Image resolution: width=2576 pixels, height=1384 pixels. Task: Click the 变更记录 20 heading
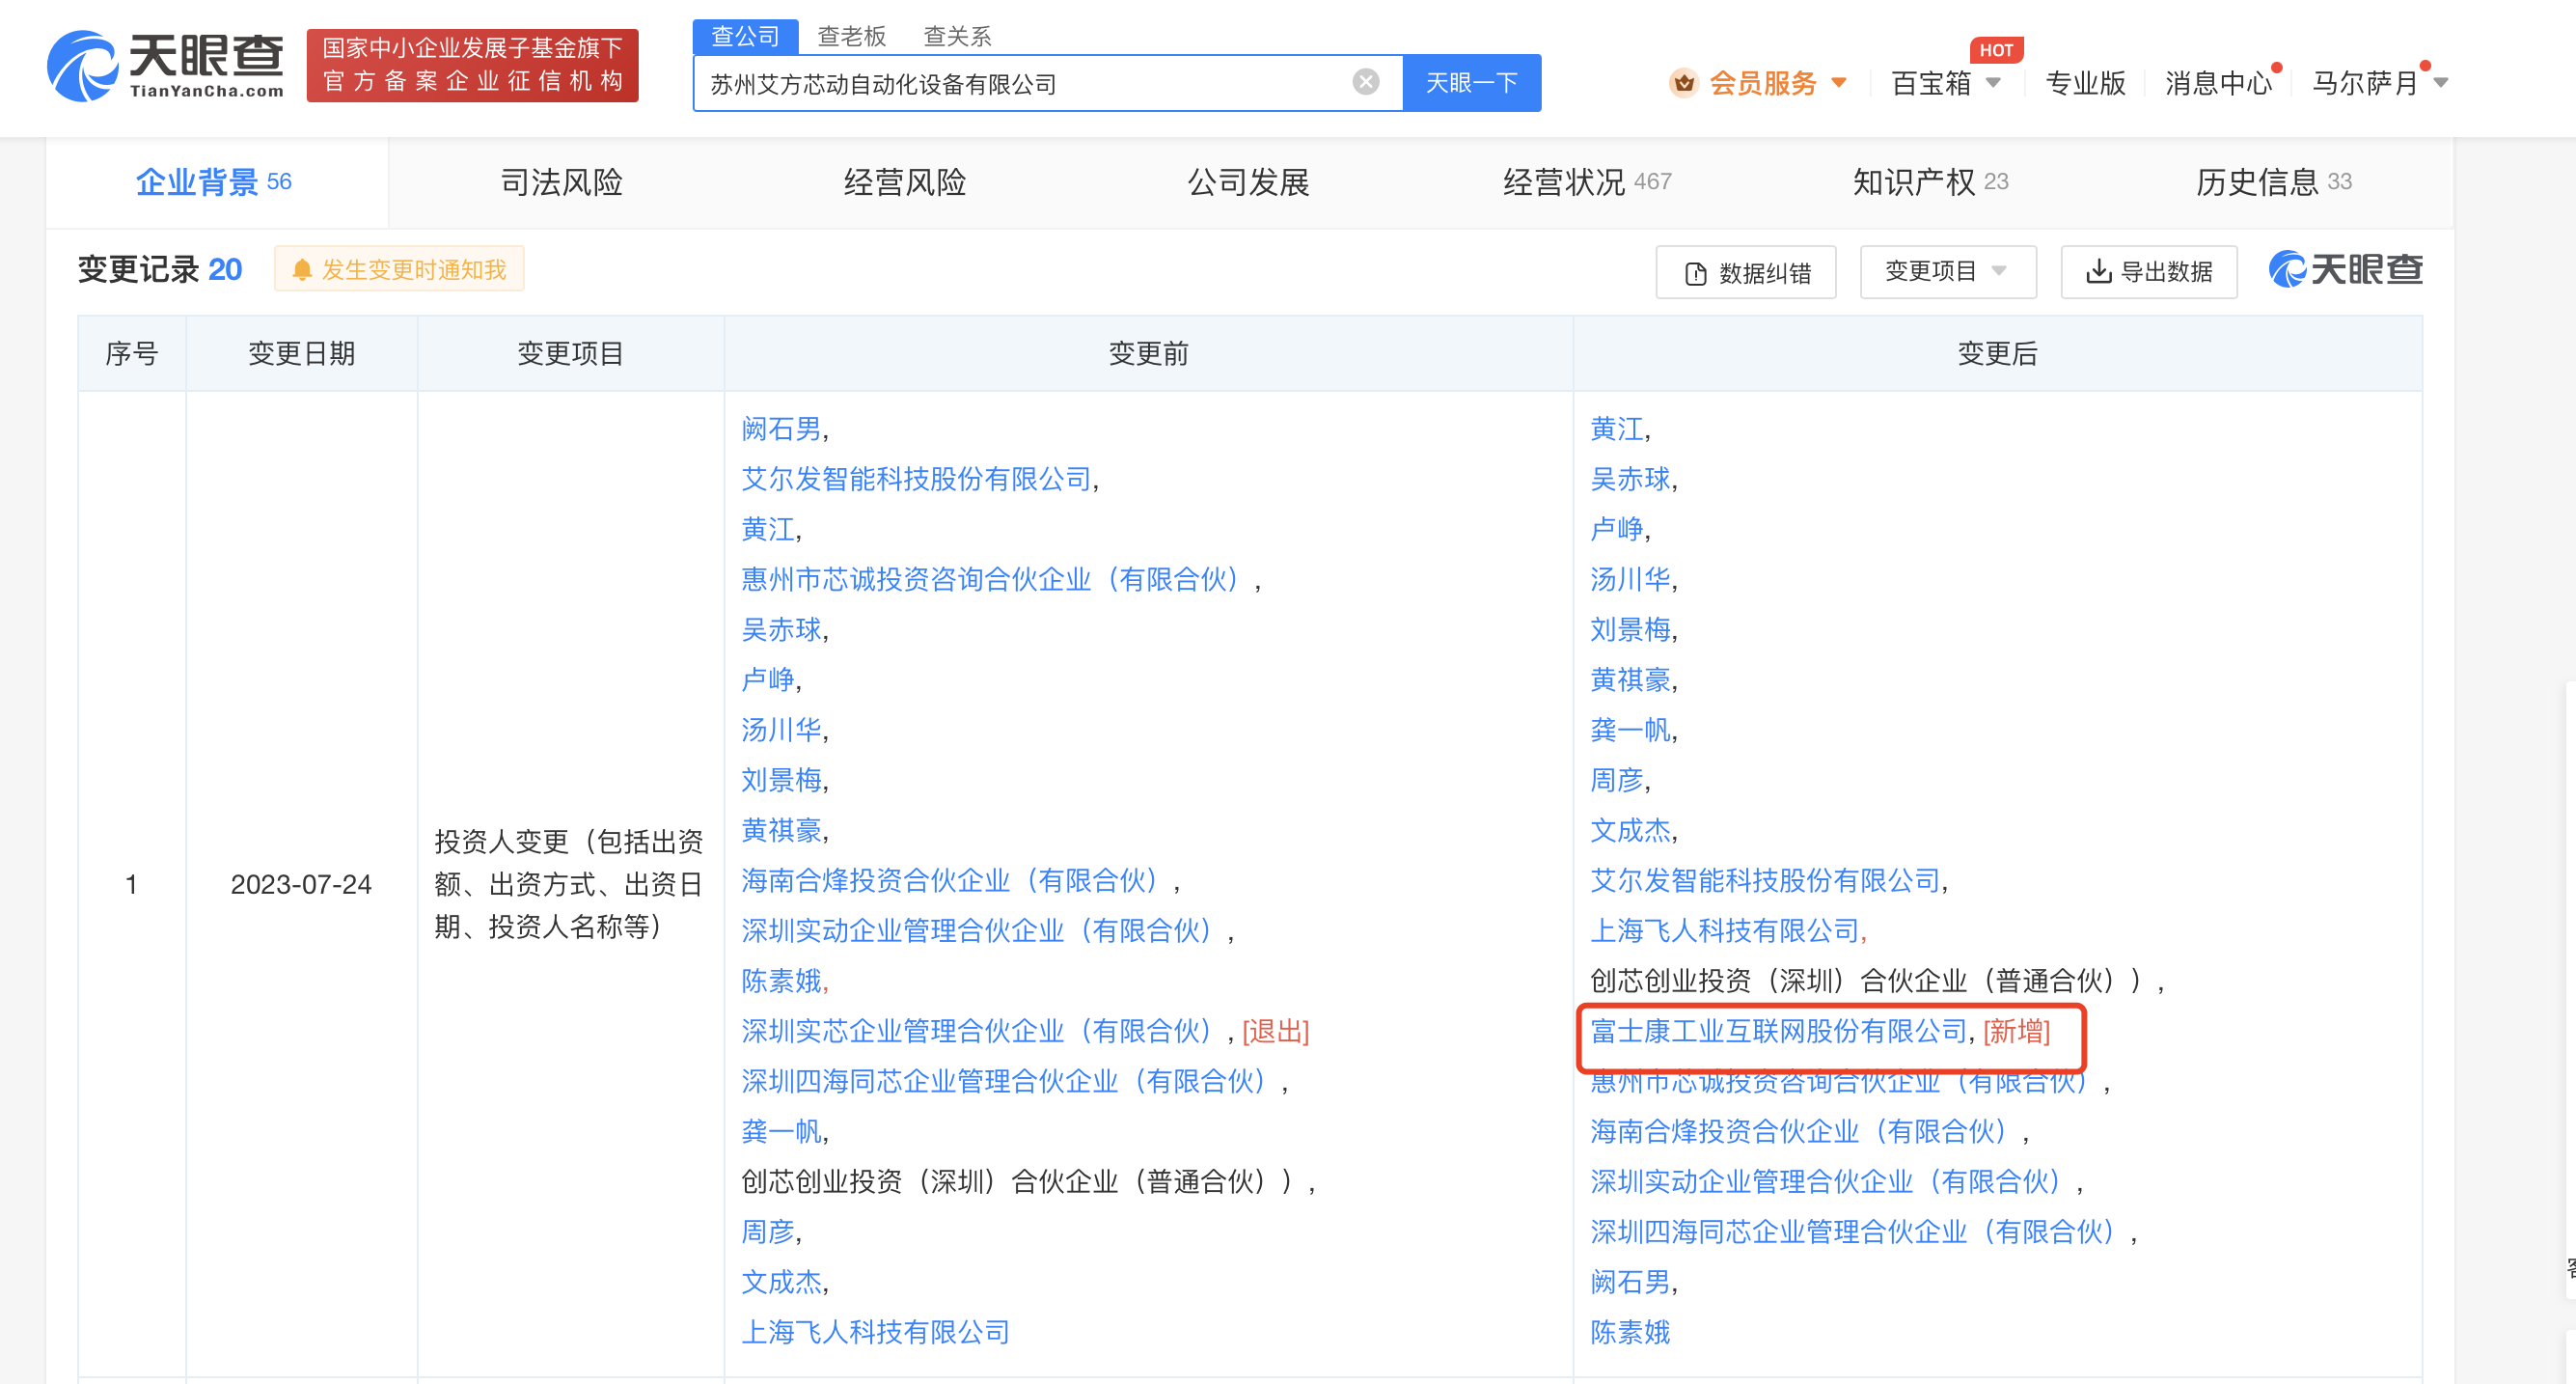click(160, 269)
